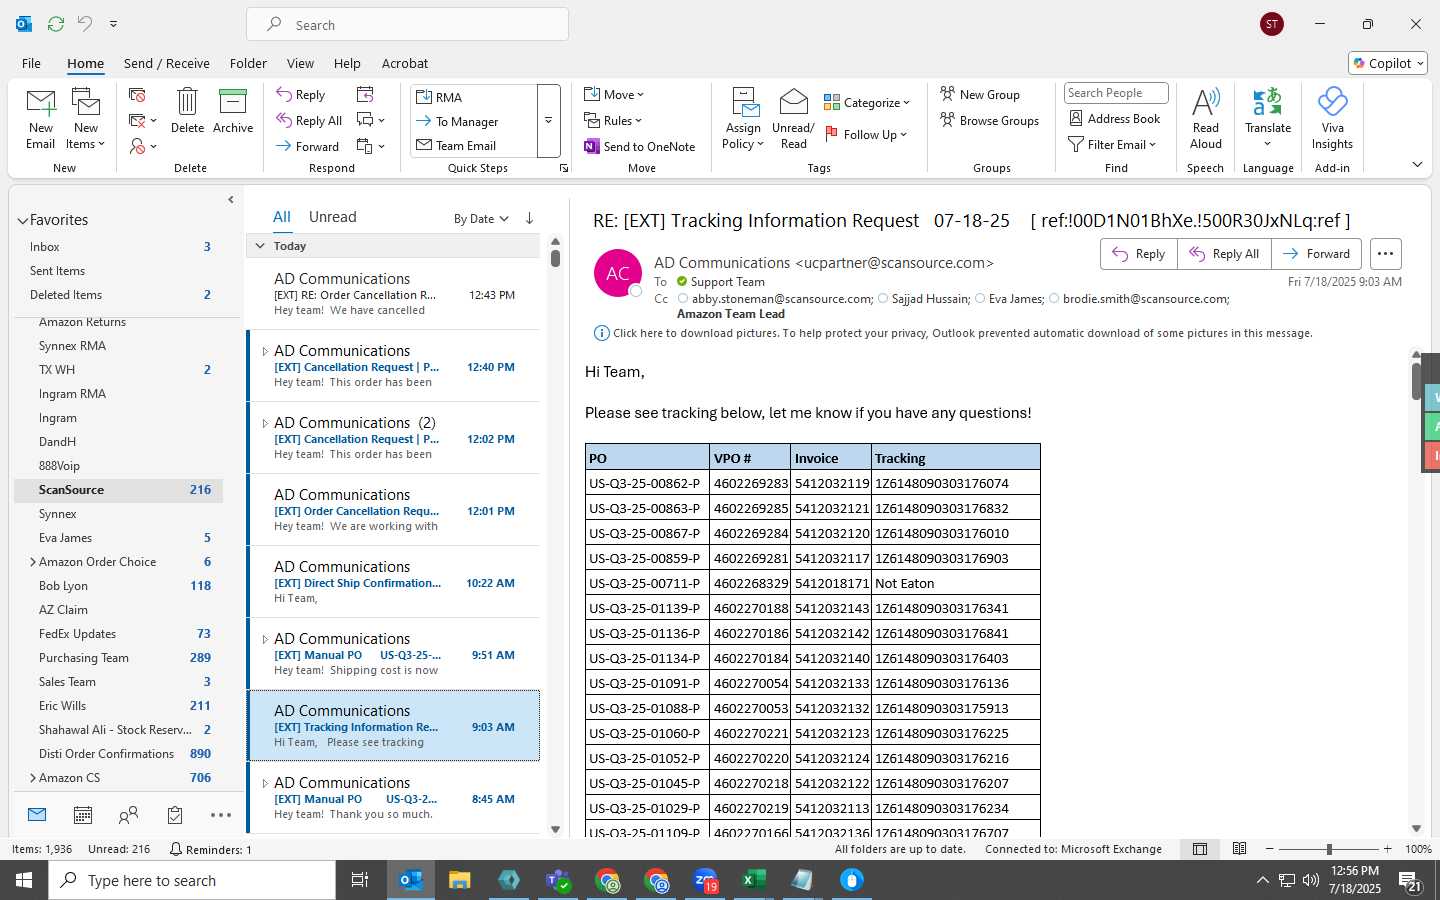This screenshot has height=900, width=1440.
Task: Click the Copilot button
Action: 1387,63
